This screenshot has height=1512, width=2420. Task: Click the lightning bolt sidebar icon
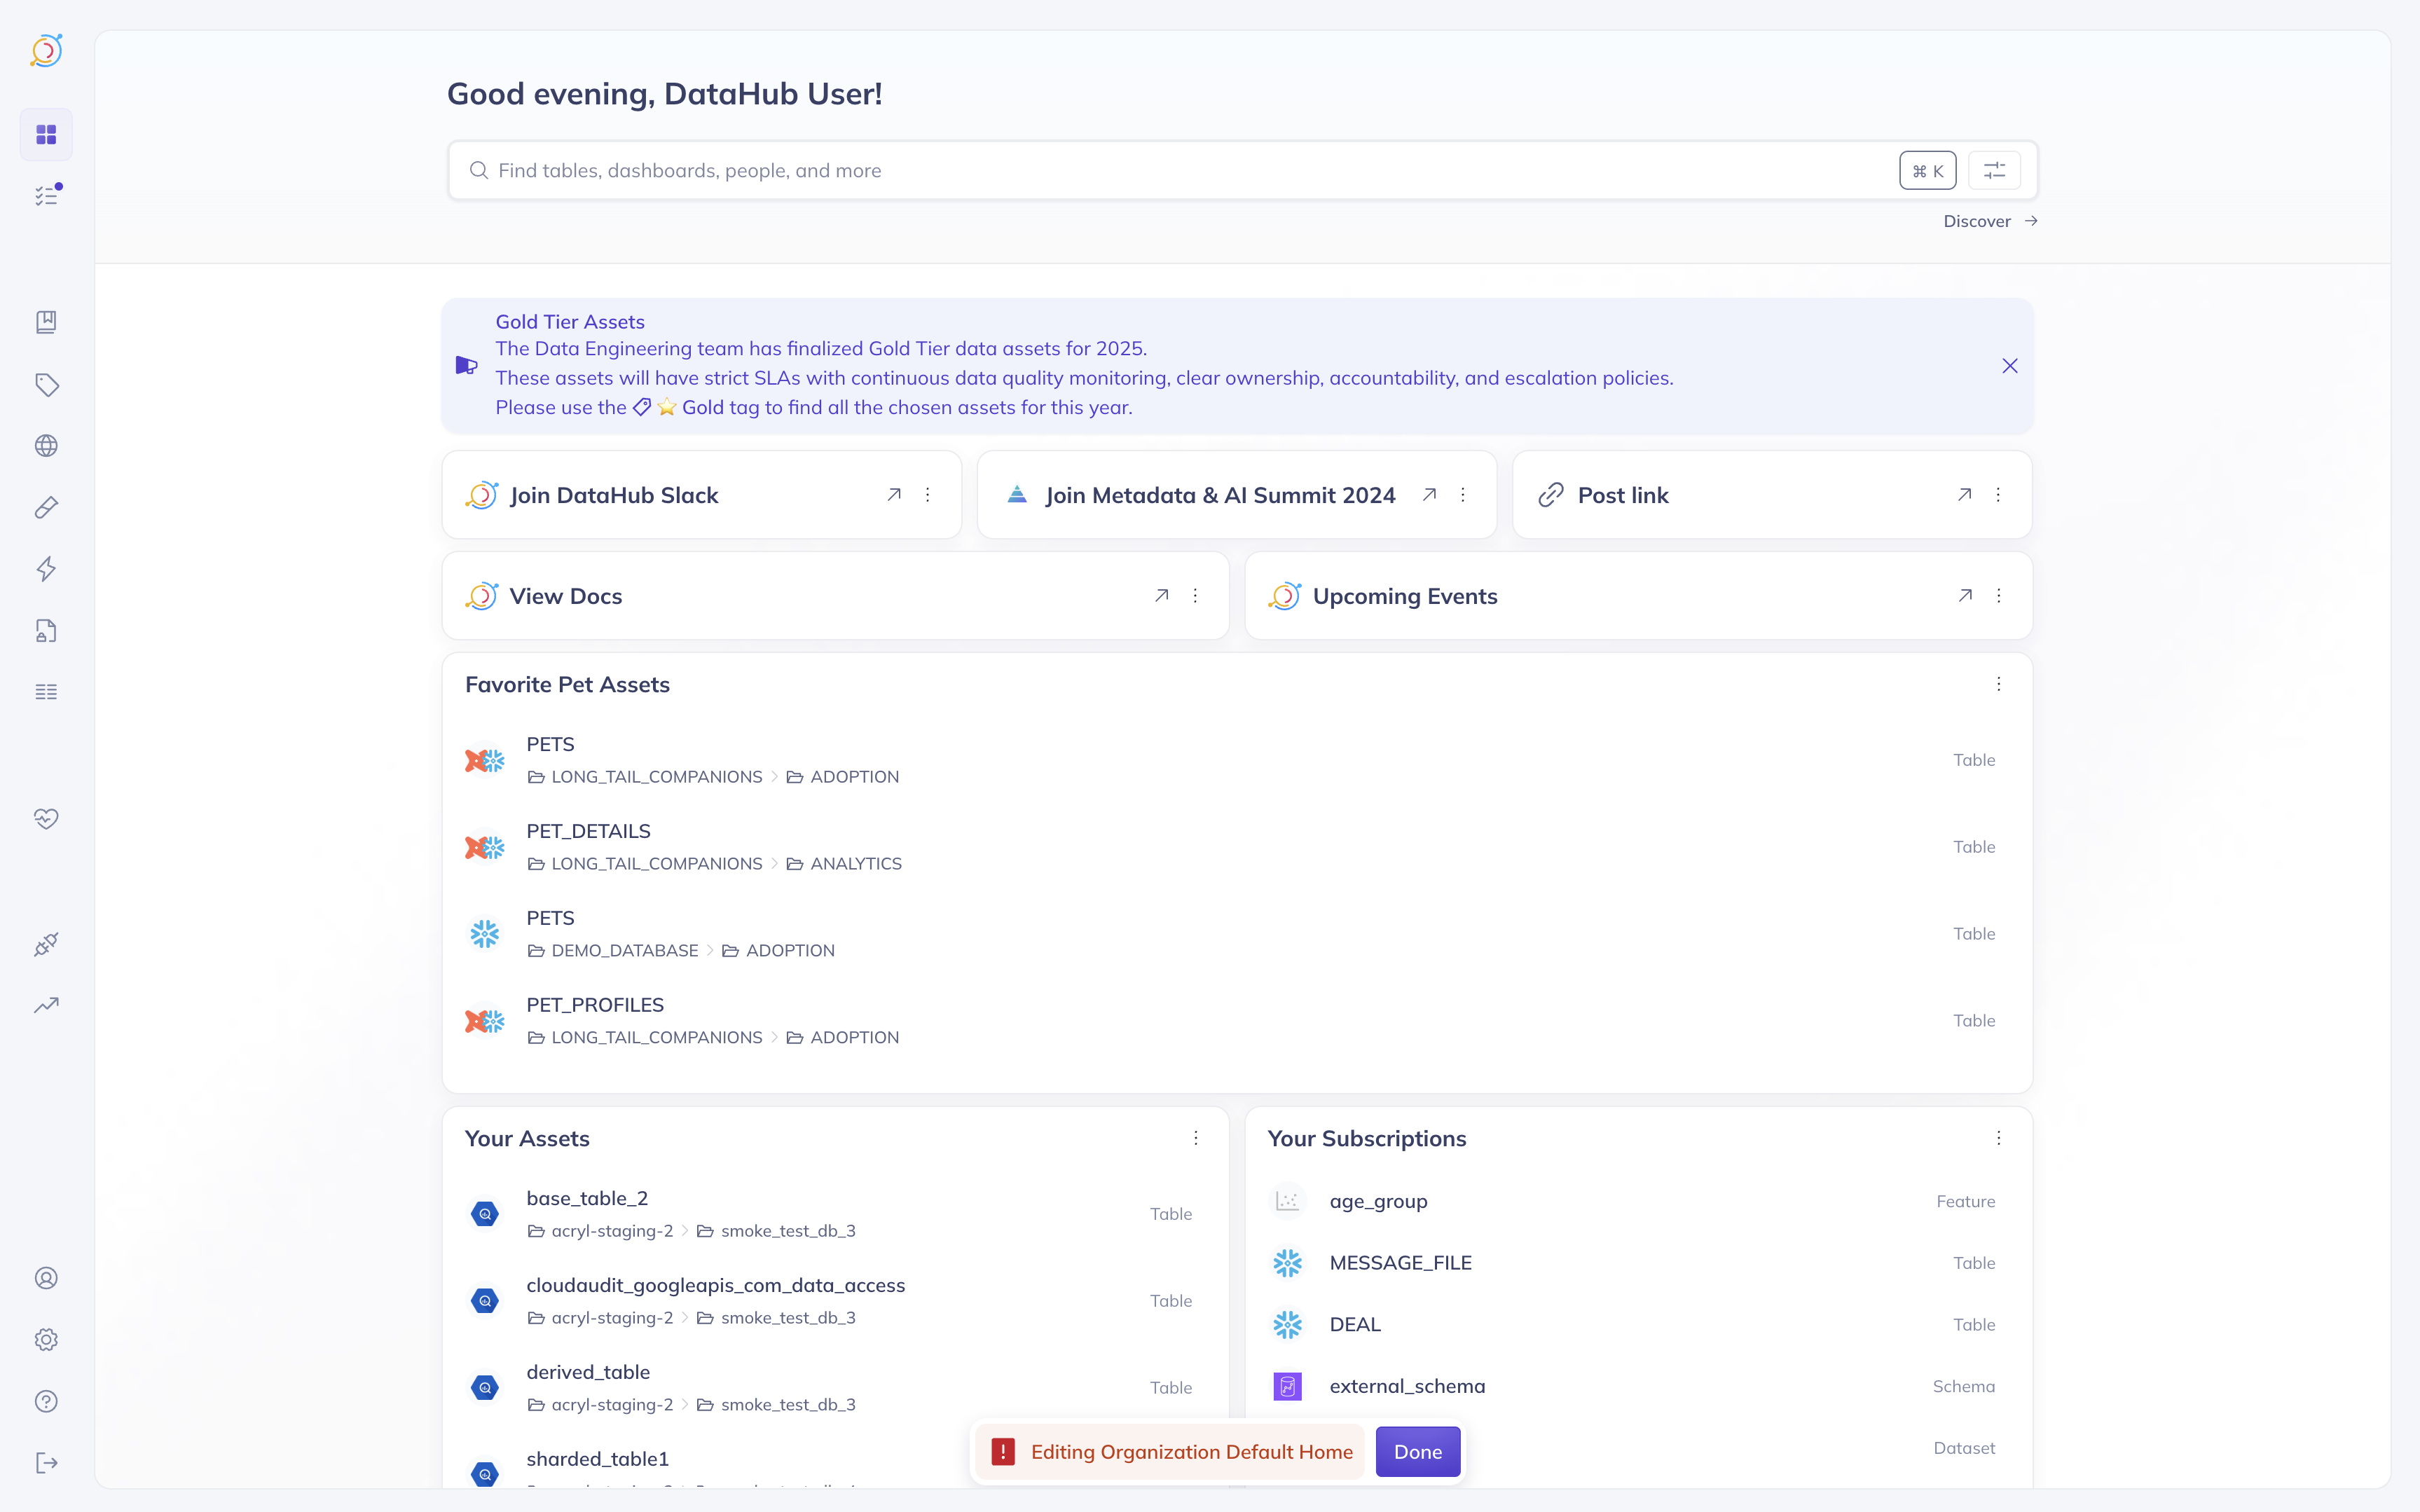tap(46, 569)
